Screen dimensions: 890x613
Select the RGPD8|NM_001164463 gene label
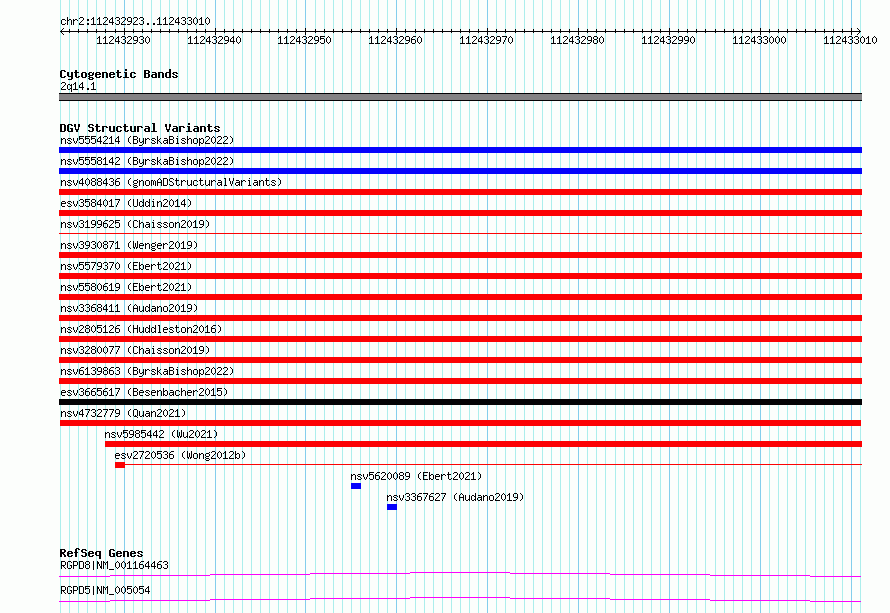[114, 565]
